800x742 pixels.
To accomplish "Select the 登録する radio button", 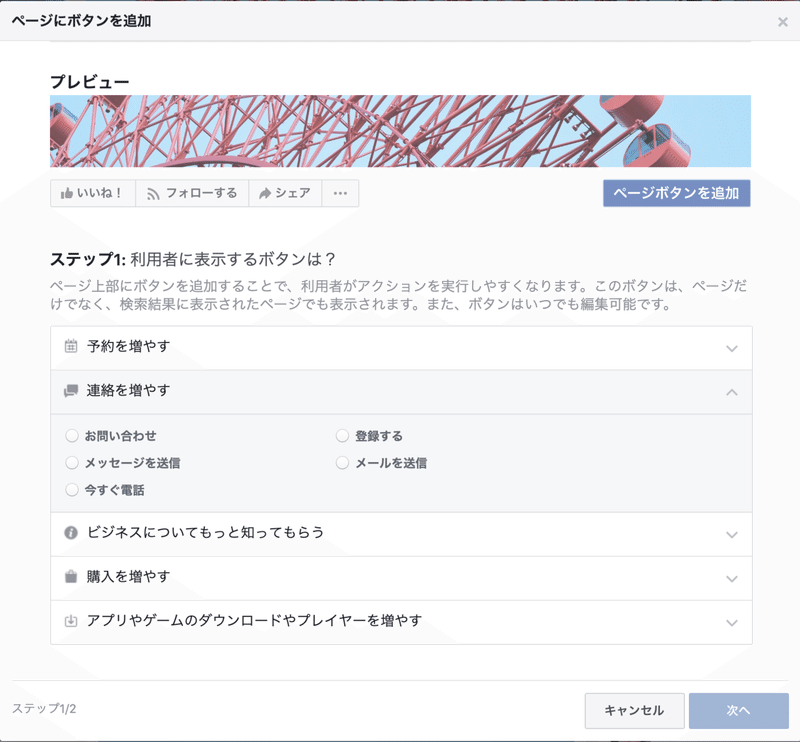I will (x=342, y=435).
